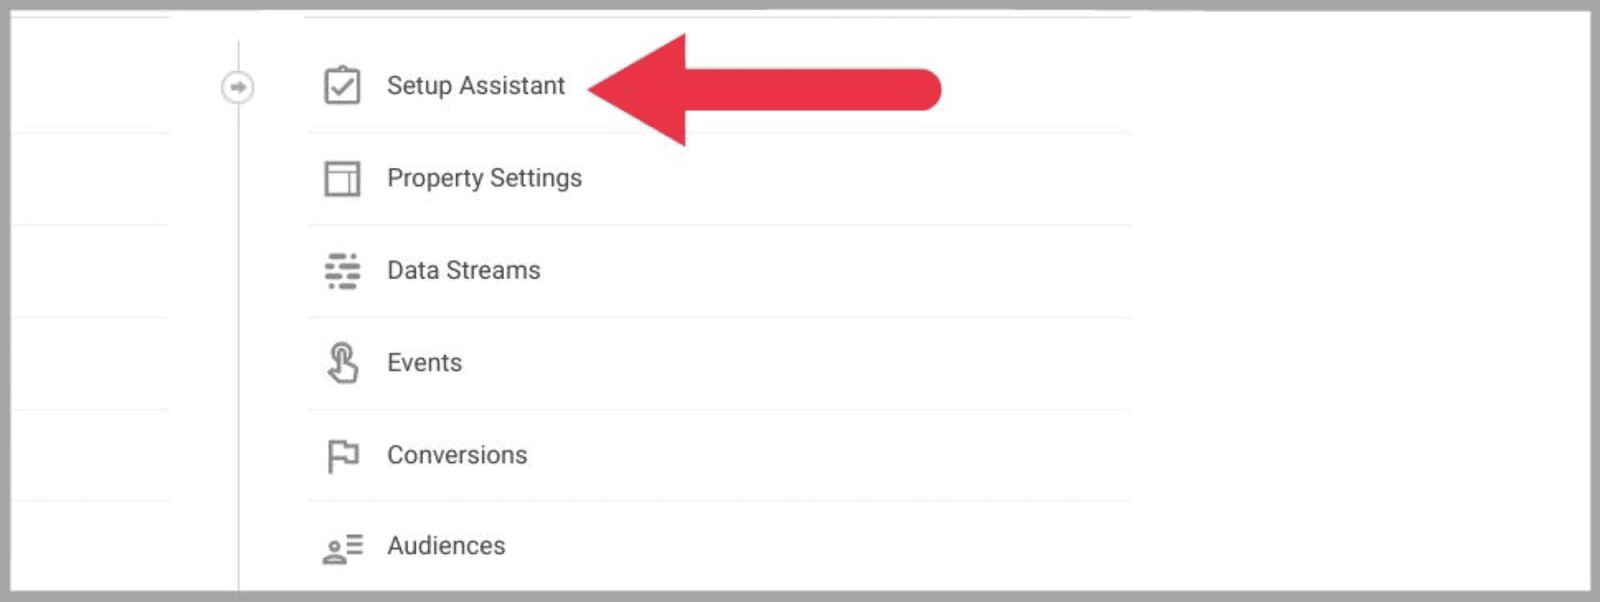Click the Events touch-hand icon
Image resolution: width=1600 pixels, height=602 pixels.
pyautogui.click(x=342, y=363)
